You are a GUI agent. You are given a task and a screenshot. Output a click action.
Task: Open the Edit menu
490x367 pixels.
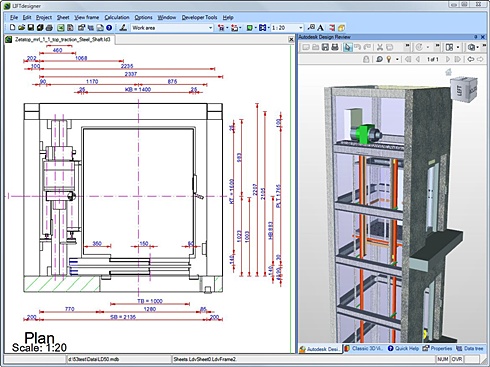[x=27, y=17]
